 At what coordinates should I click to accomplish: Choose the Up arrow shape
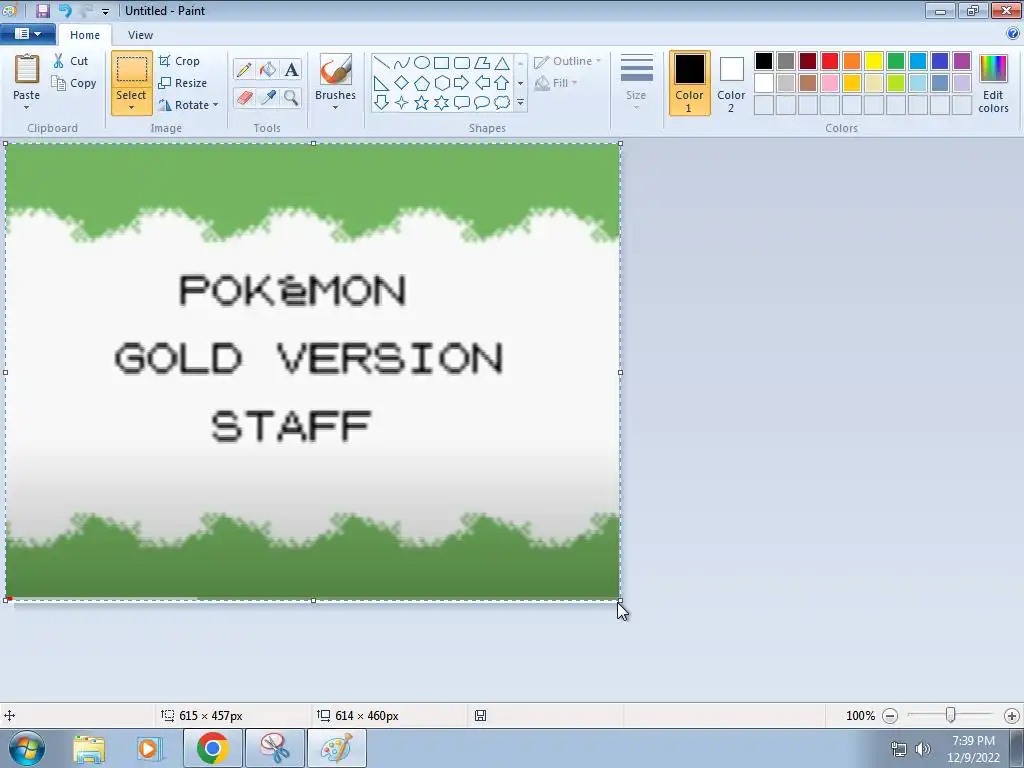click(502, 83)
